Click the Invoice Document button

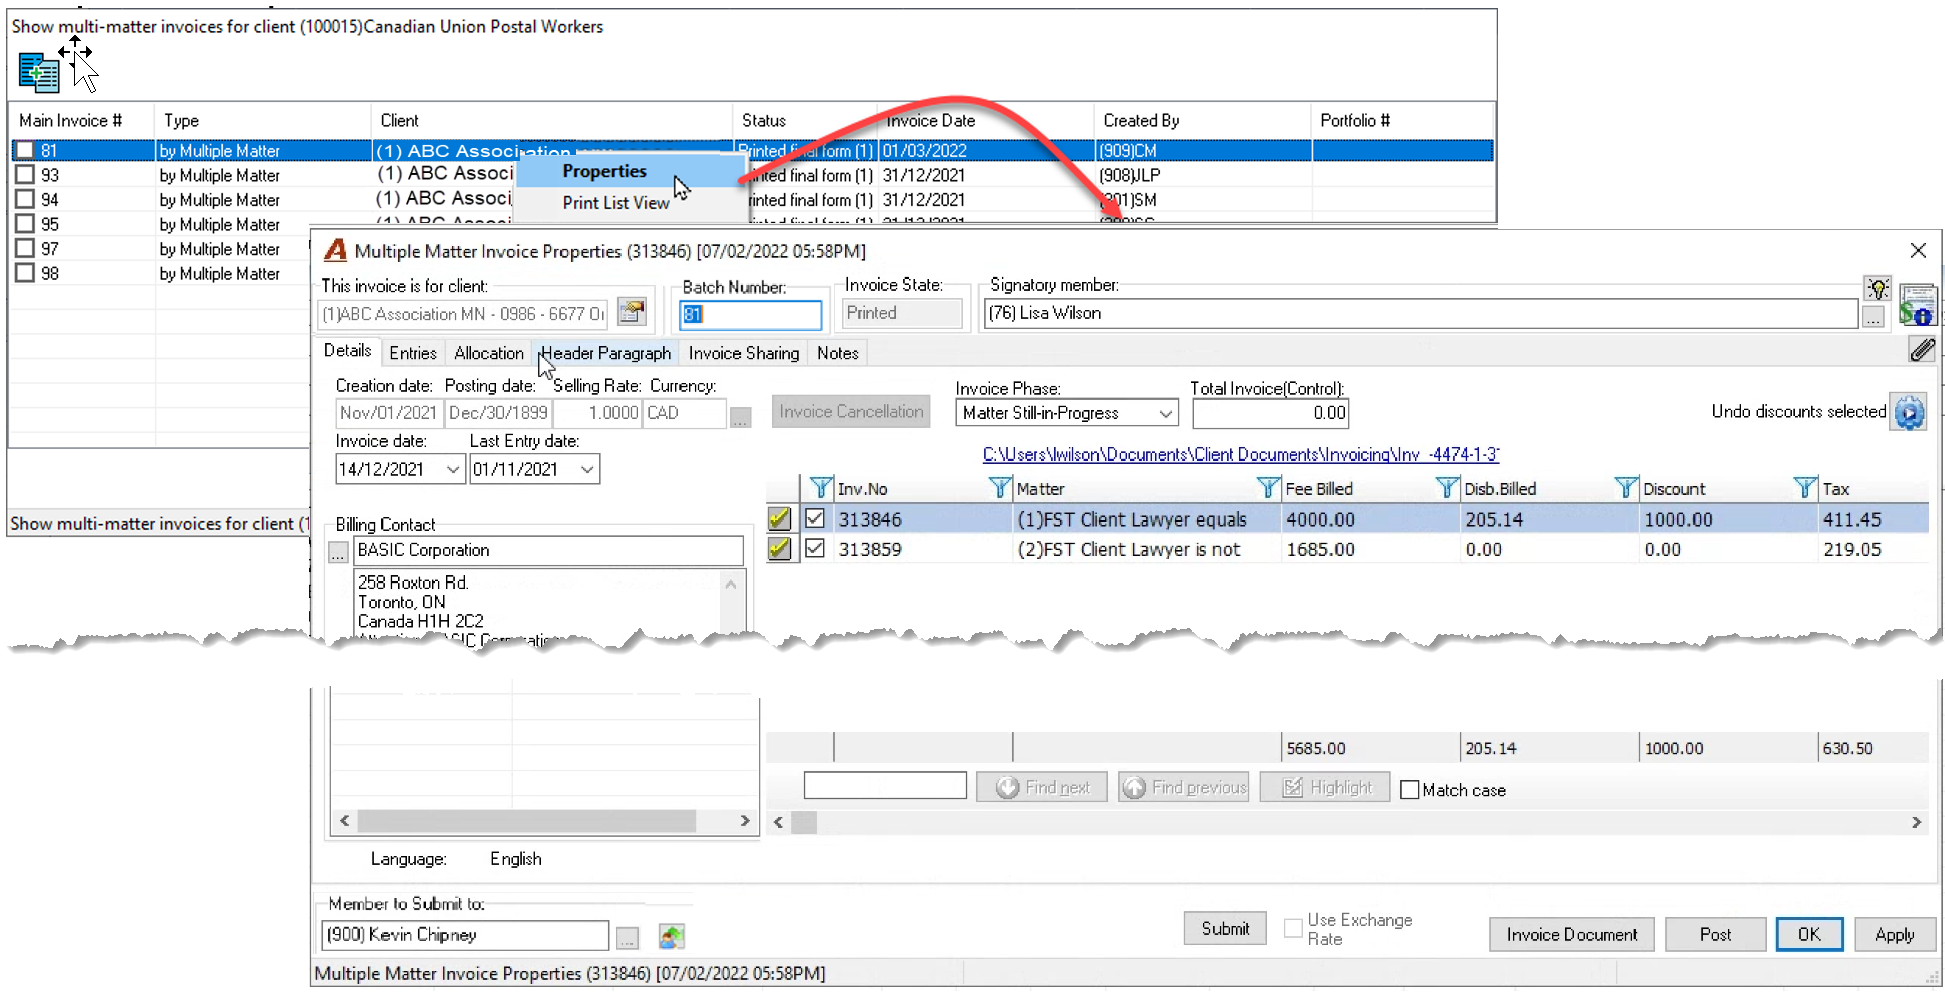coord(1572,935)
